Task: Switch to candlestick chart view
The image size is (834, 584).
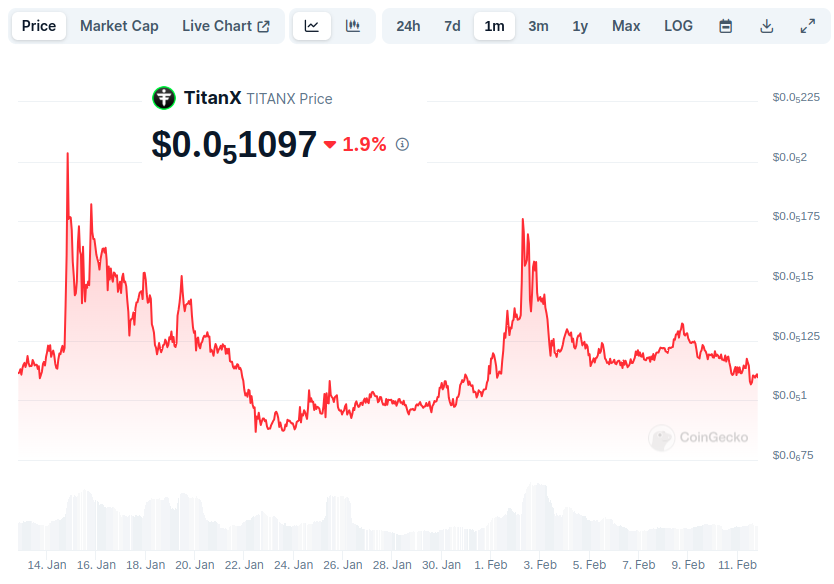Action: [353, 26]
